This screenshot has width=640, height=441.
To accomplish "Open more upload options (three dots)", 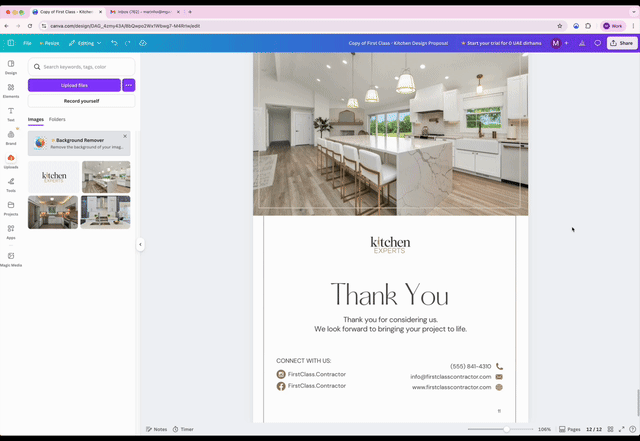I will coord(128,85).
